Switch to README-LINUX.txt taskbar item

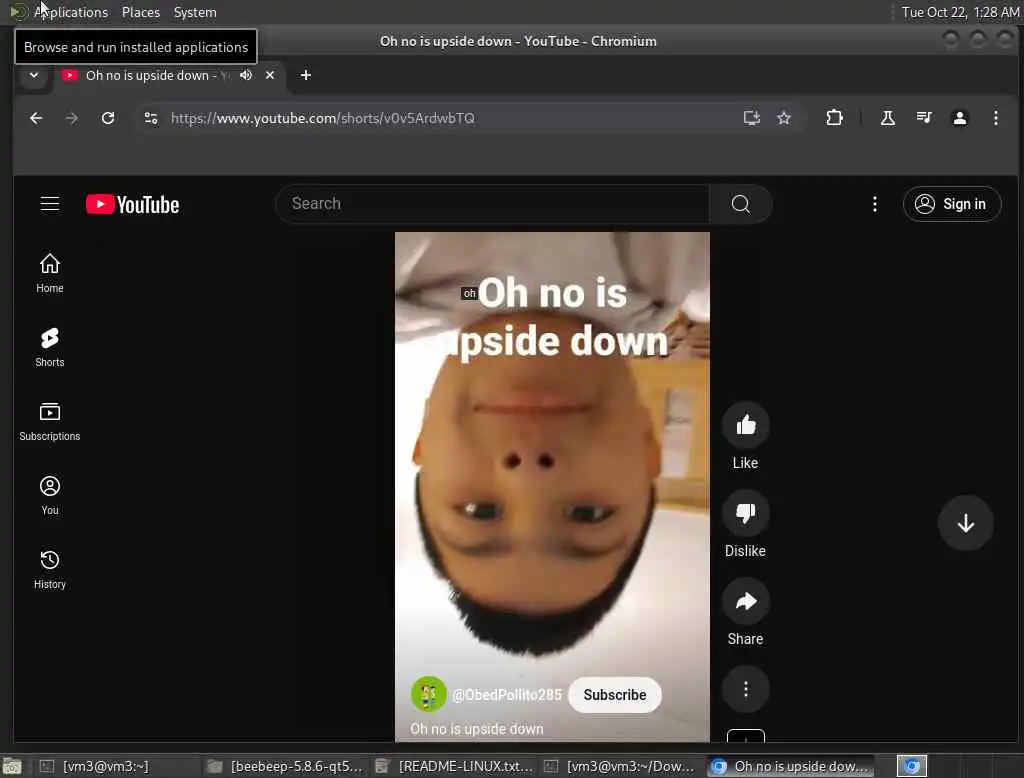pos(455,766)
